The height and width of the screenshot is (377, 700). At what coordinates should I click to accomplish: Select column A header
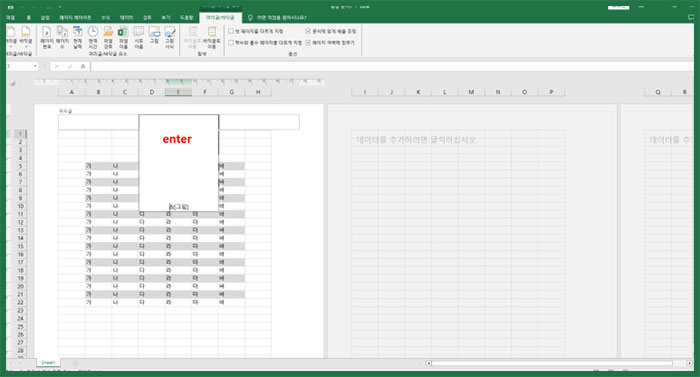pyautogui.click(x=71, y=92)
